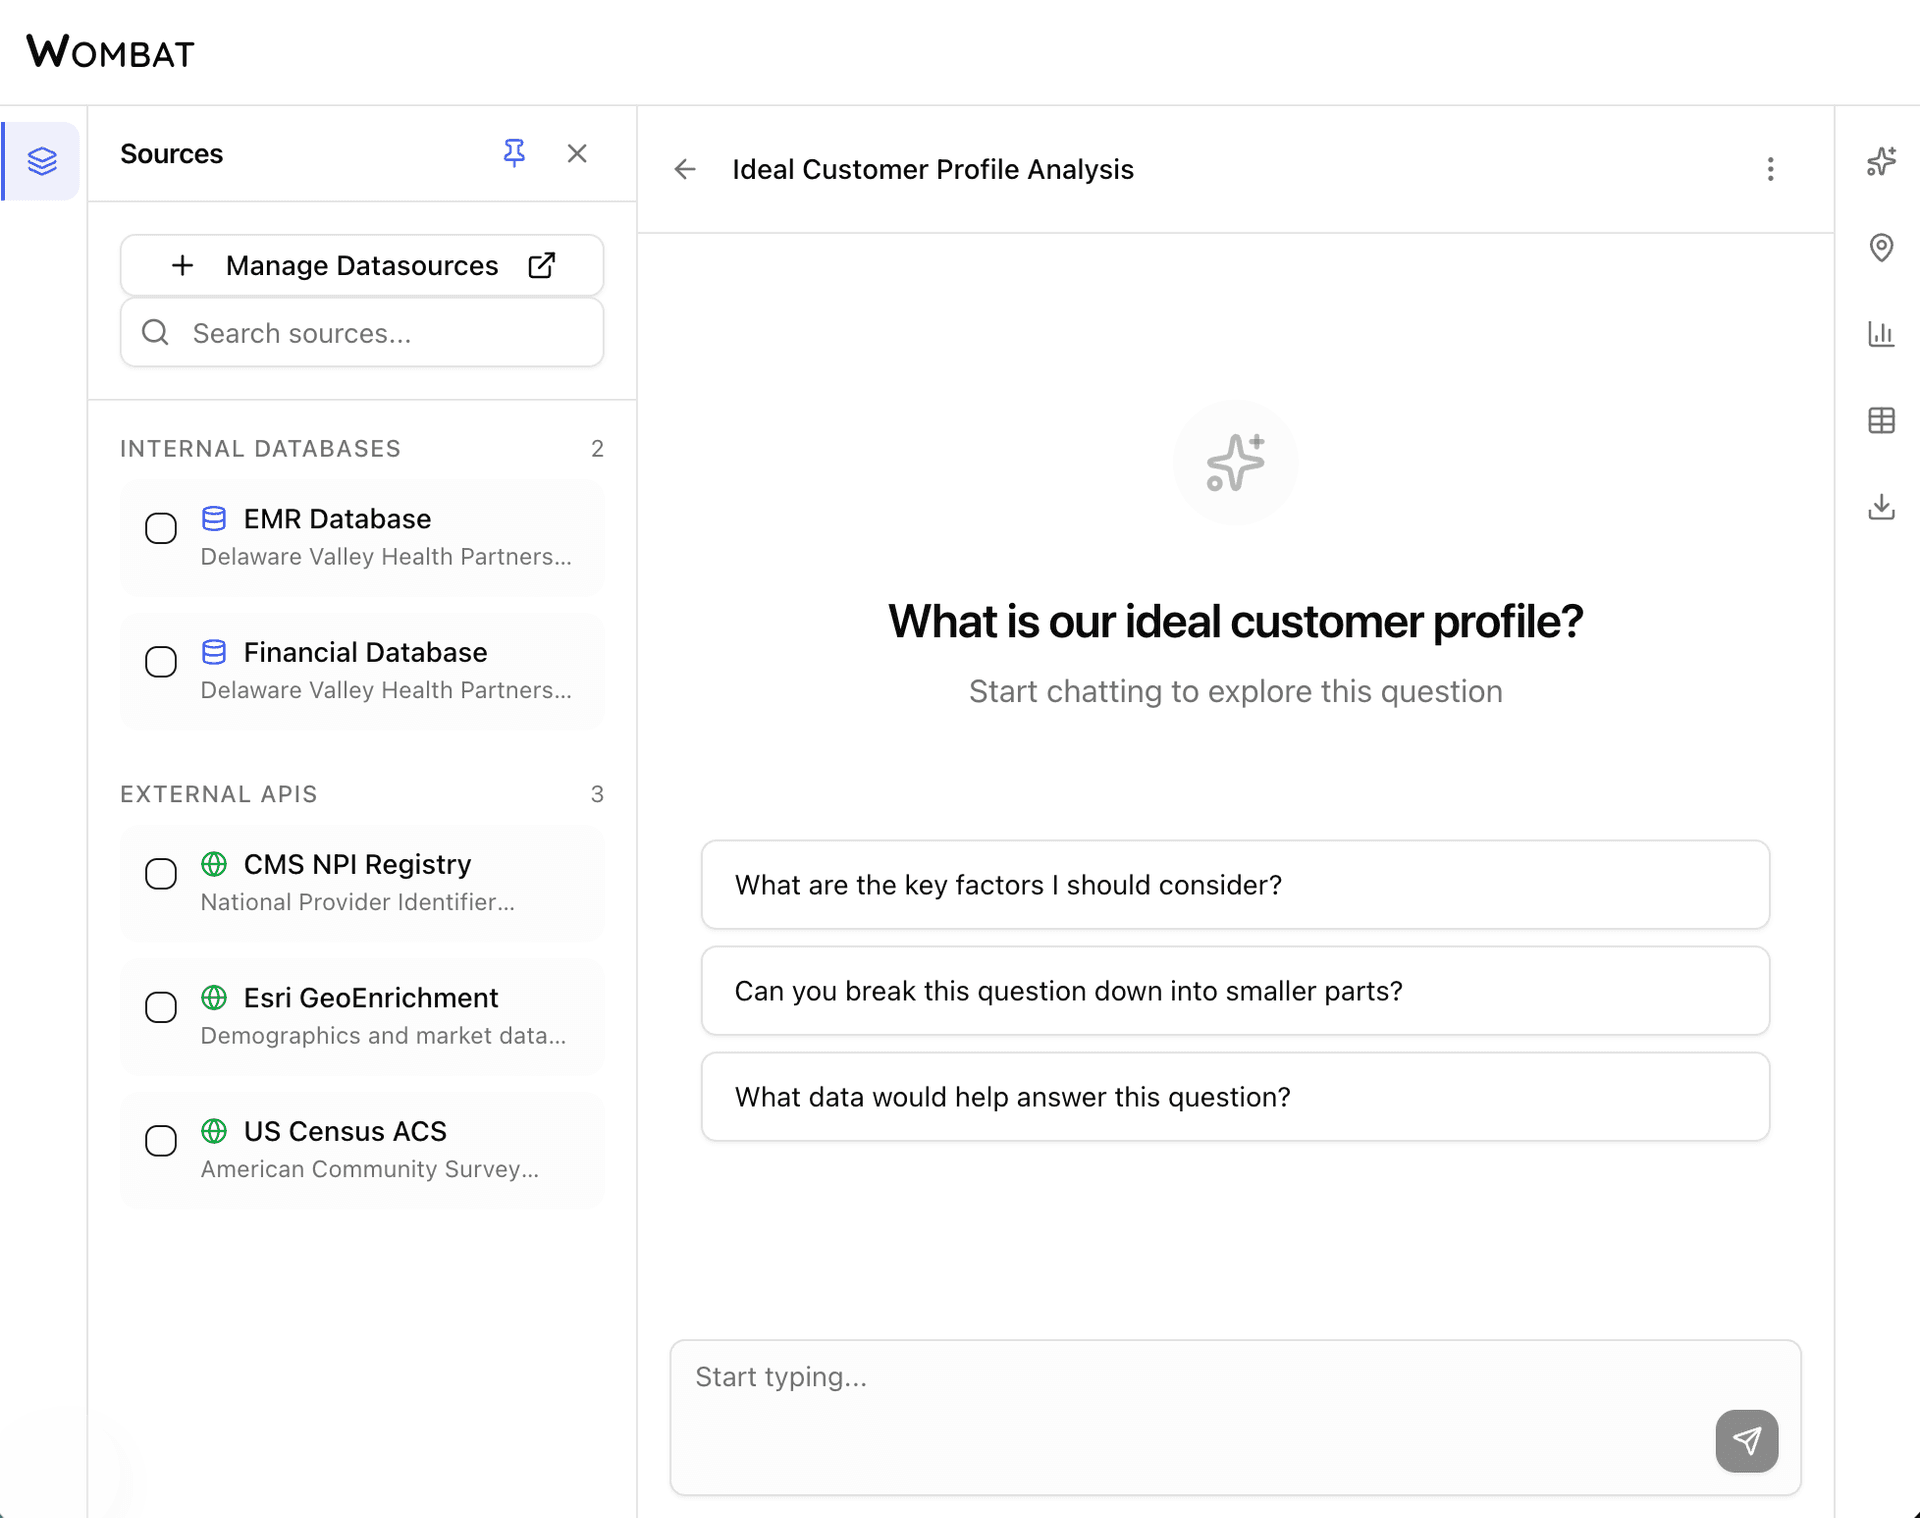Click the download icon in right sidebar
The height and width of the screenshot is (1518, 1920).
click(x=1881, y=507)
